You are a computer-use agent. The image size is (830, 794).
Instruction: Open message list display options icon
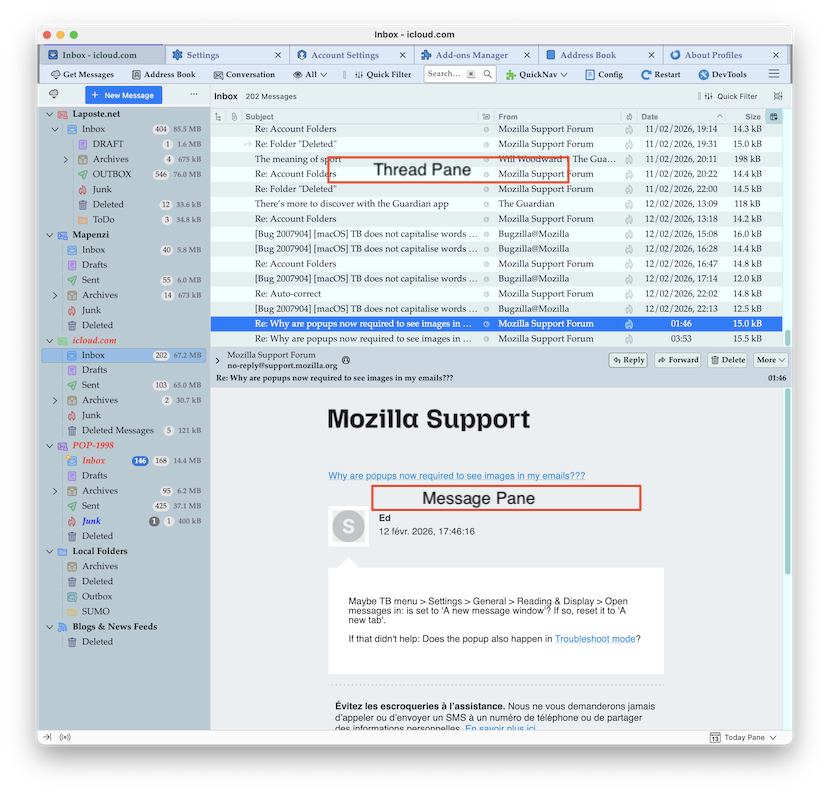pyautogui.click(x=778, y=96)
